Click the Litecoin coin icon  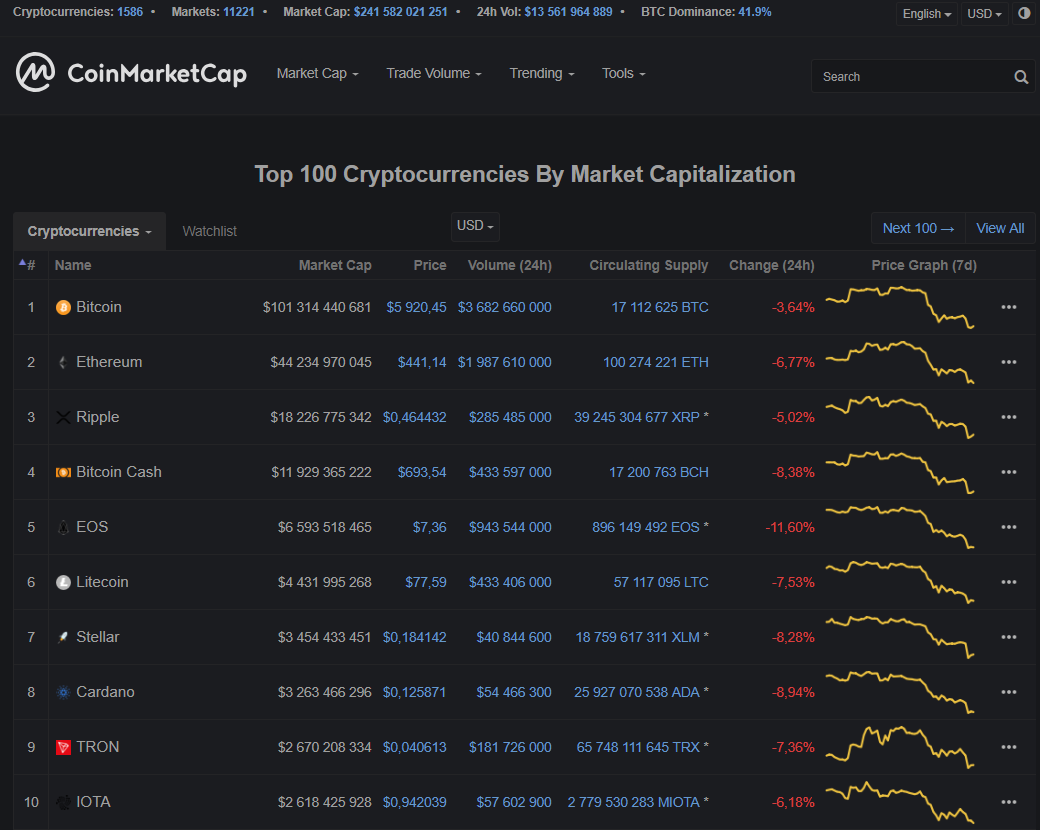pos(63,582)
